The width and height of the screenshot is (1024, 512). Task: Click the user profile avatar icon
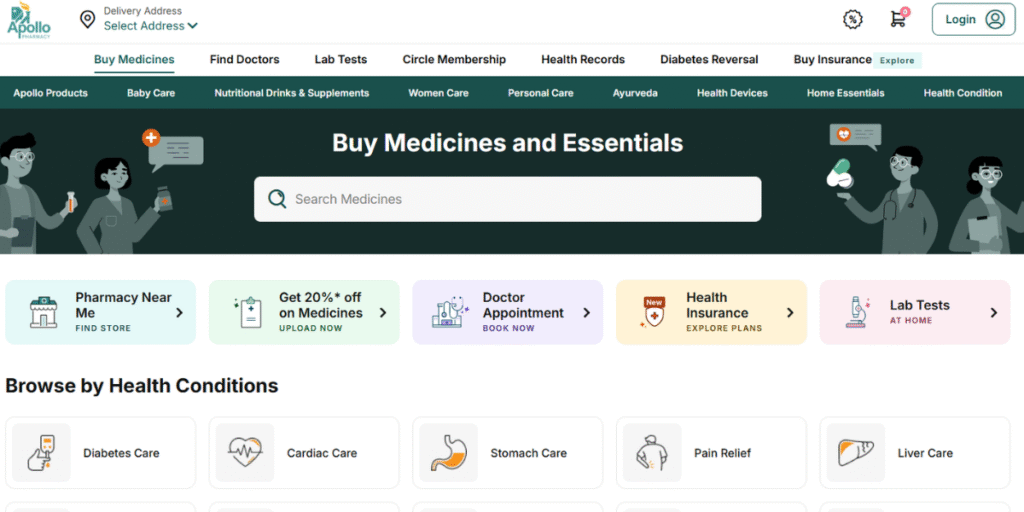(x=995, y=20)
